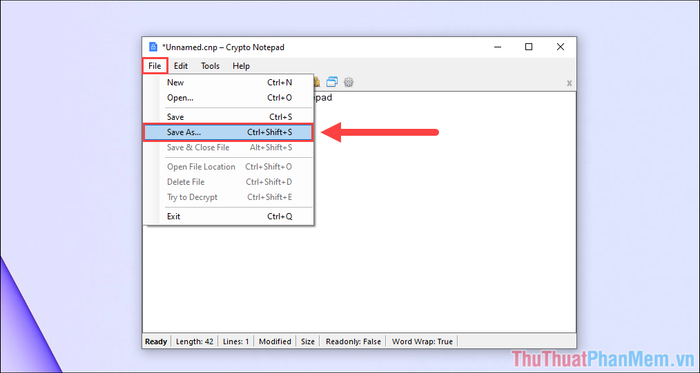Click the Save & Close File entry
Viewport: 700px width, 373px height.
point(229,148)
